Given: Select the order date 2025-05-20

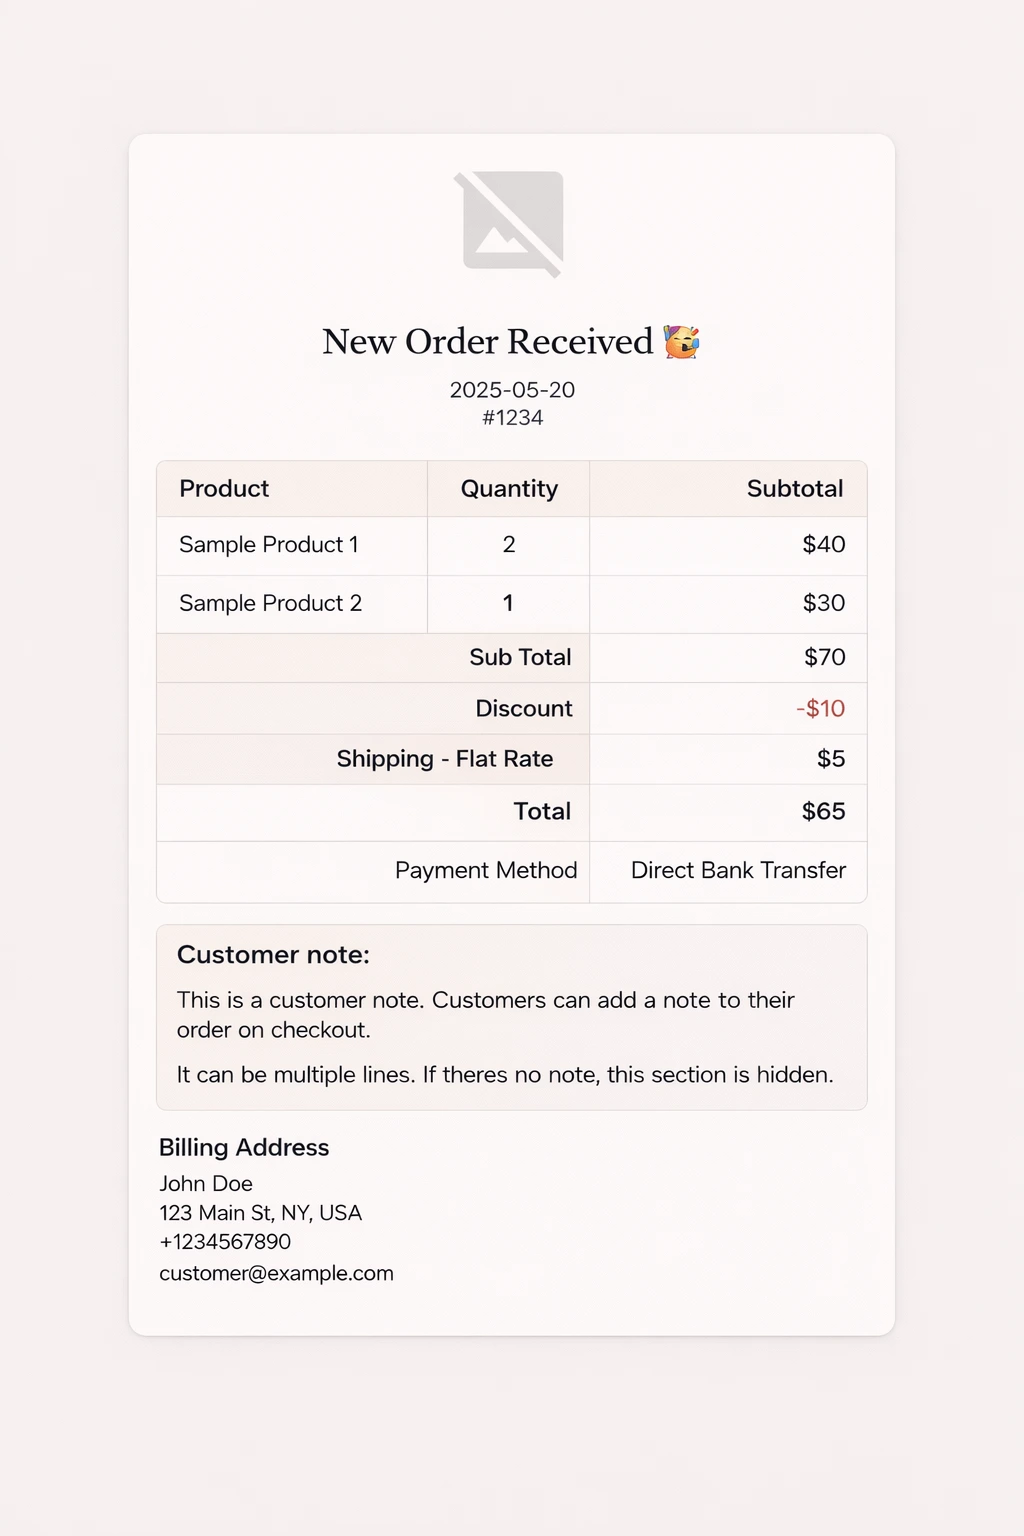Looking at the screenshot, I should pos(512,390).
